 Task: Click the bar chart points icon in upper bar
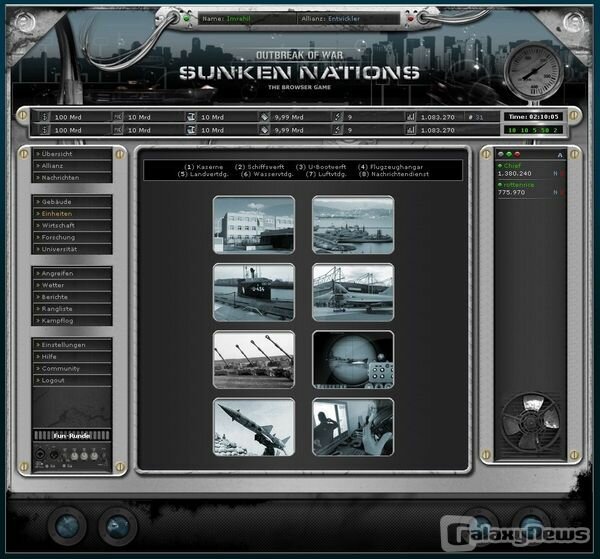click(411, 117)
